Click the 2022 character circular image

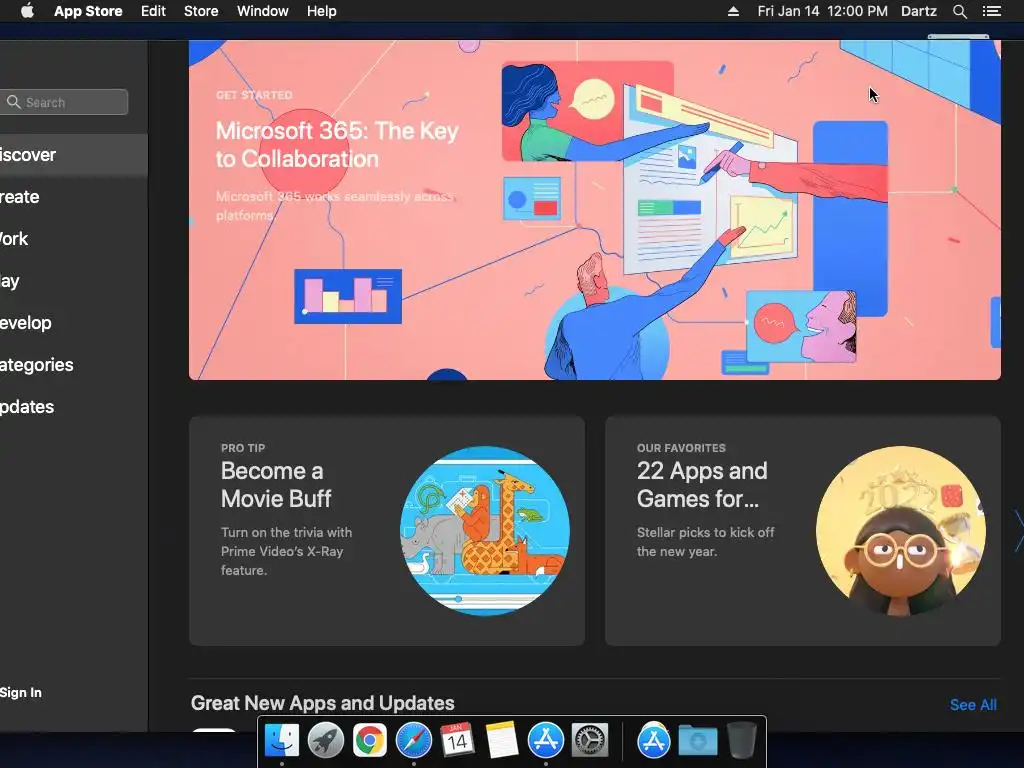coord(901,531)
